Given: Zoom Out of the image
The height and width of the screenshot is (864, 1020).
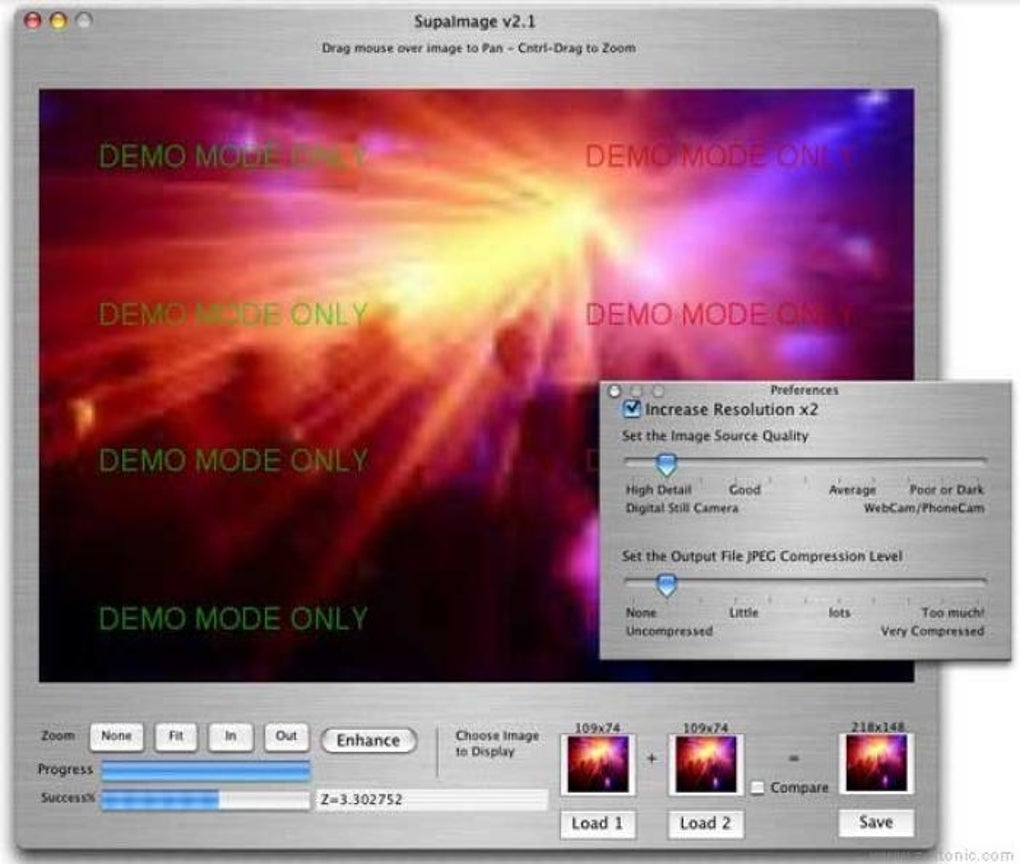Looking at the screenshot, I should (x=286, y=736).
